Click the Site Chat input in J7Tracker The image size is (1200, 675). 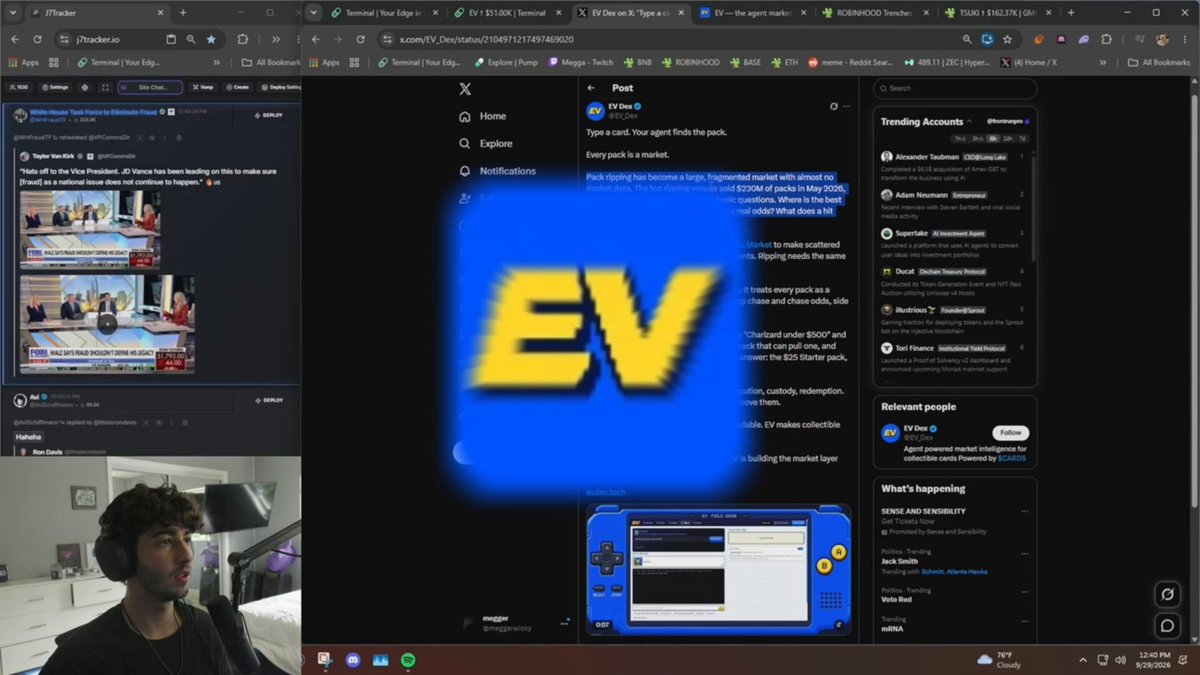point(150,87)
